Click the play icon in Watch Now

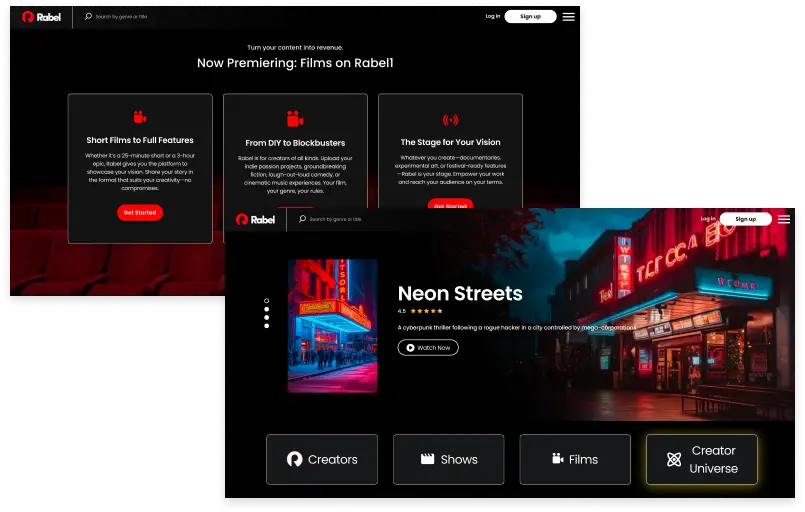pyautogui.click(x=410, y=348)
